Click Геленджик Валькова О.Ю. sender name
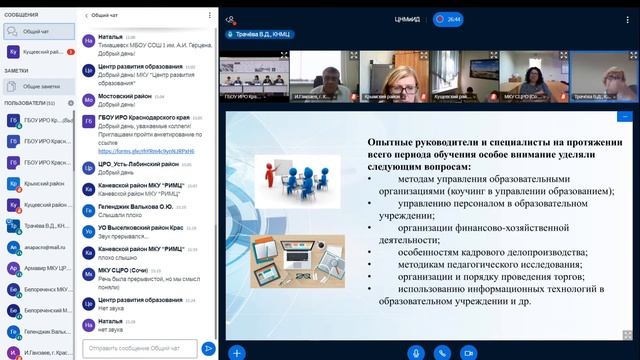The image size is (640, 360). (x=136, y=207)
